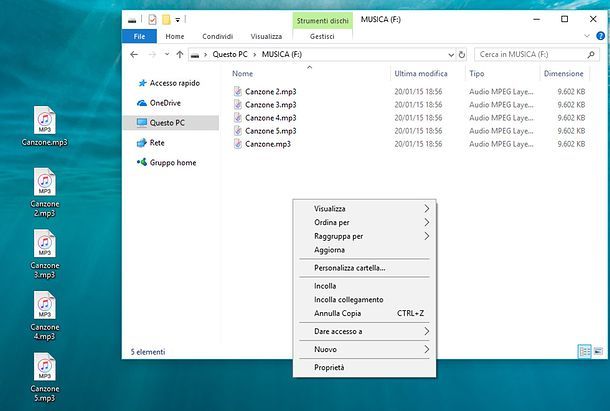The image size is (610, 411).
Task: Choose Incolla collegamento from context menu
Action: coord(365,299)
